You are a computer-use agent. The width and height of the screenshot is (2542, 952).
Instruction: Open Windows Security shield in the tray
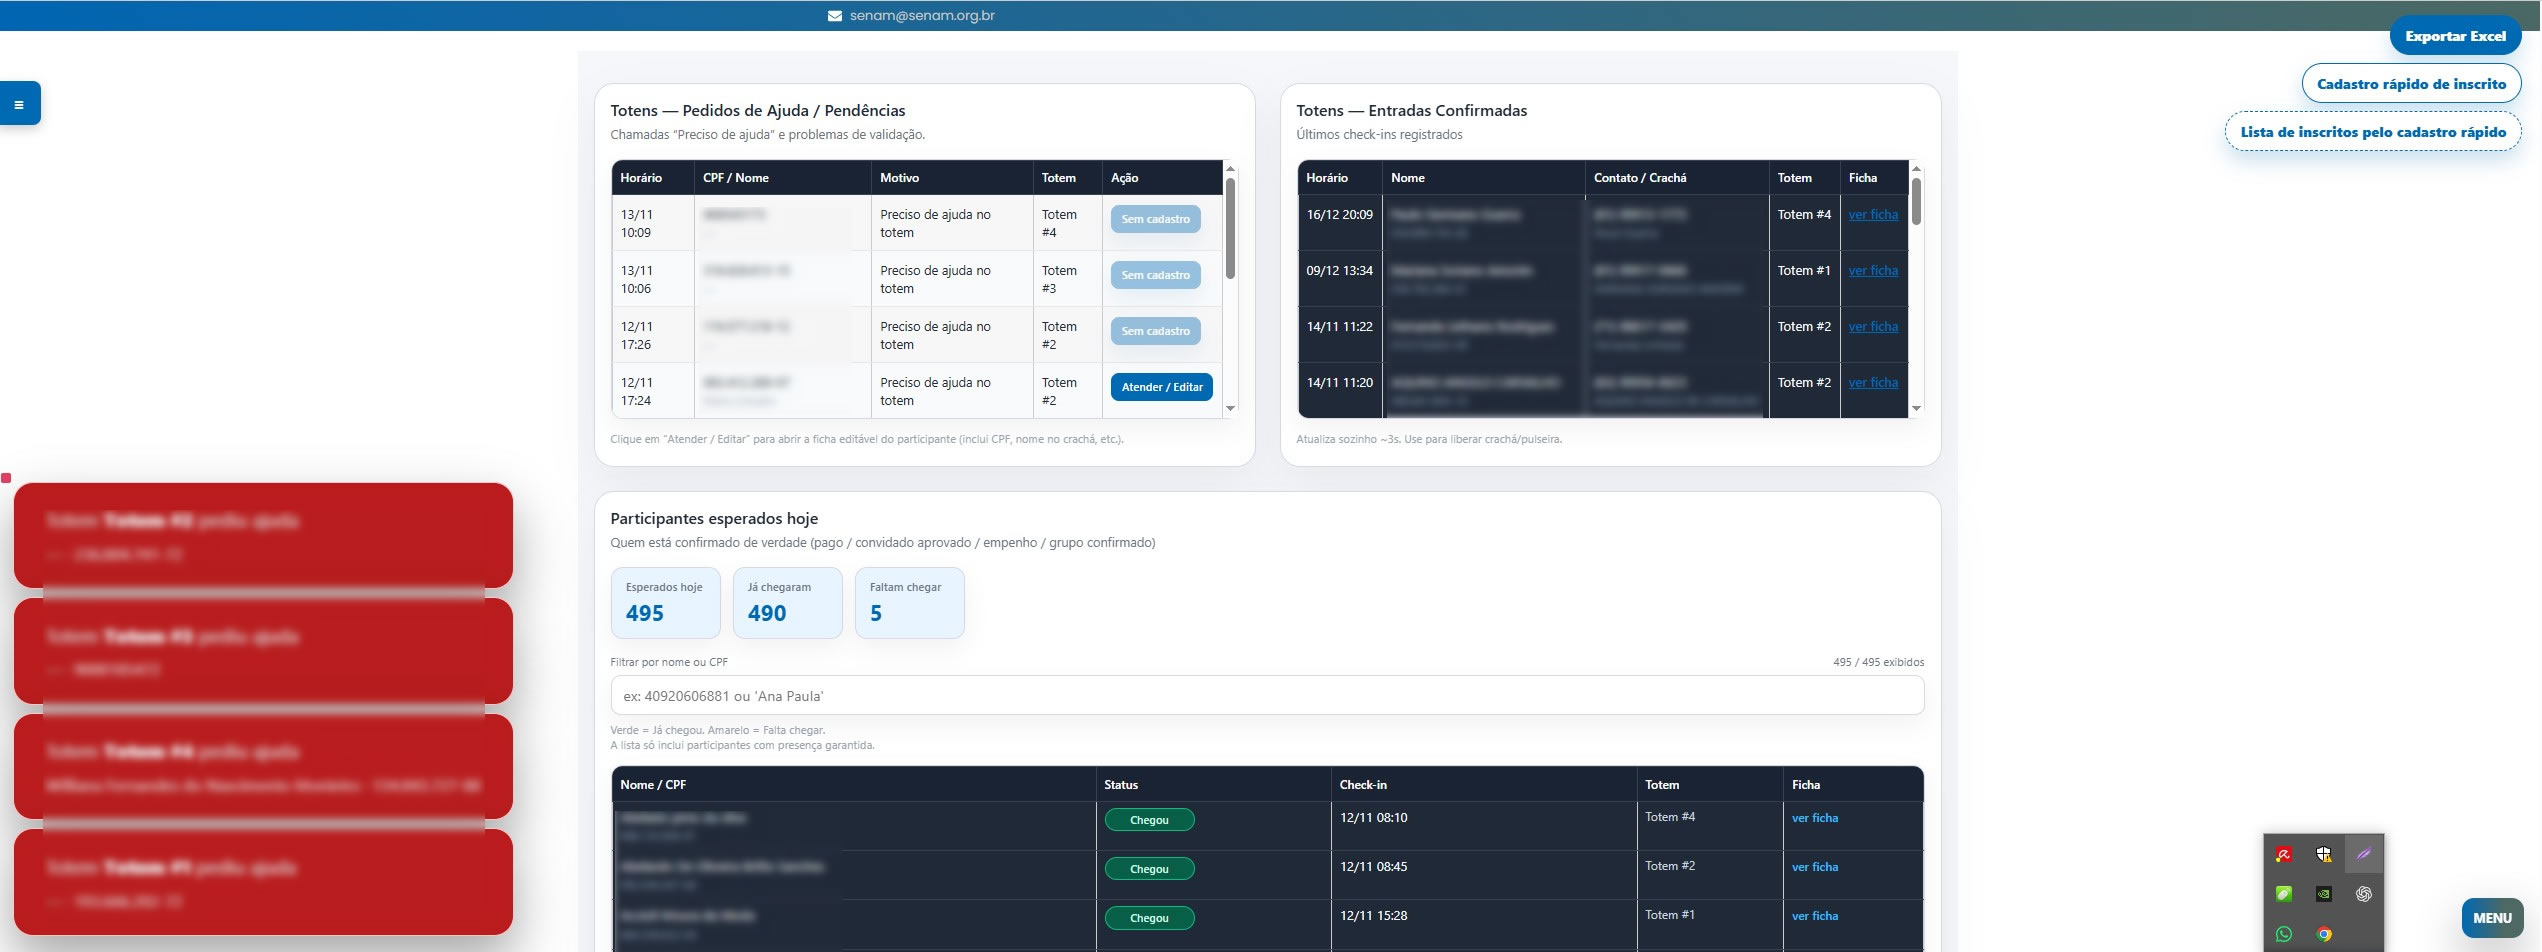pos(2322,854)
